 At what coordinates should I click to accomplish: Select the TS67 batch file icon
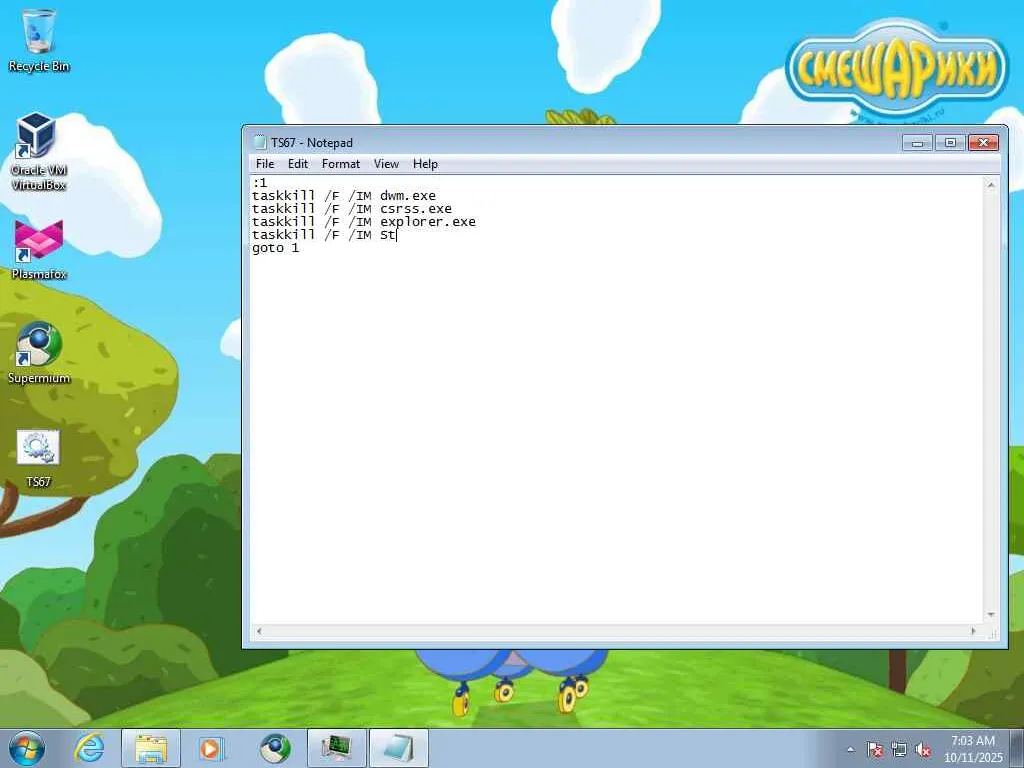[x=38, y=458]
